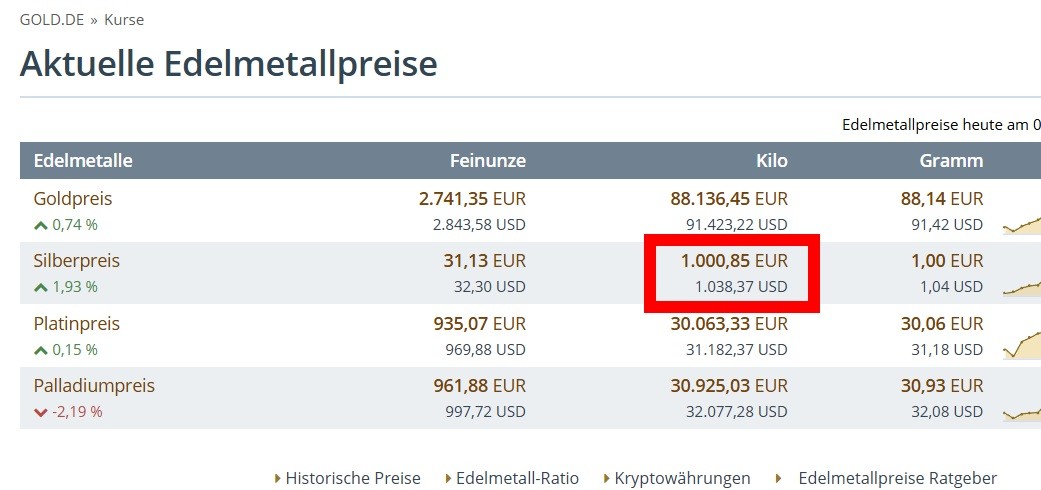
Task: Click the green up arrow beside 0,15 %
Action: coord(40,350)
